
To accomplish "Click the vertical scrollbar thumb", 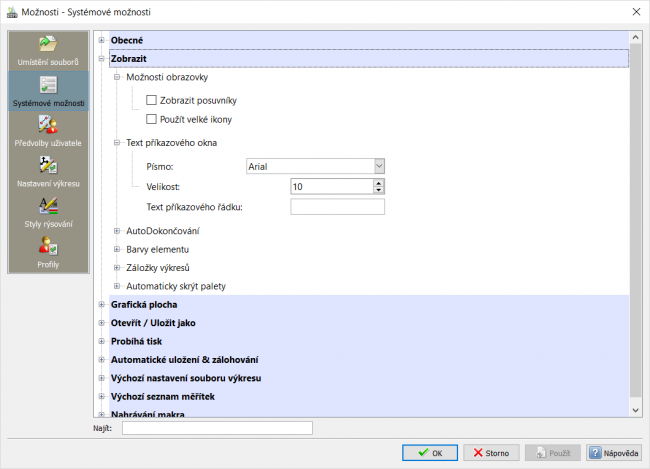I will [x=635, y=219].
